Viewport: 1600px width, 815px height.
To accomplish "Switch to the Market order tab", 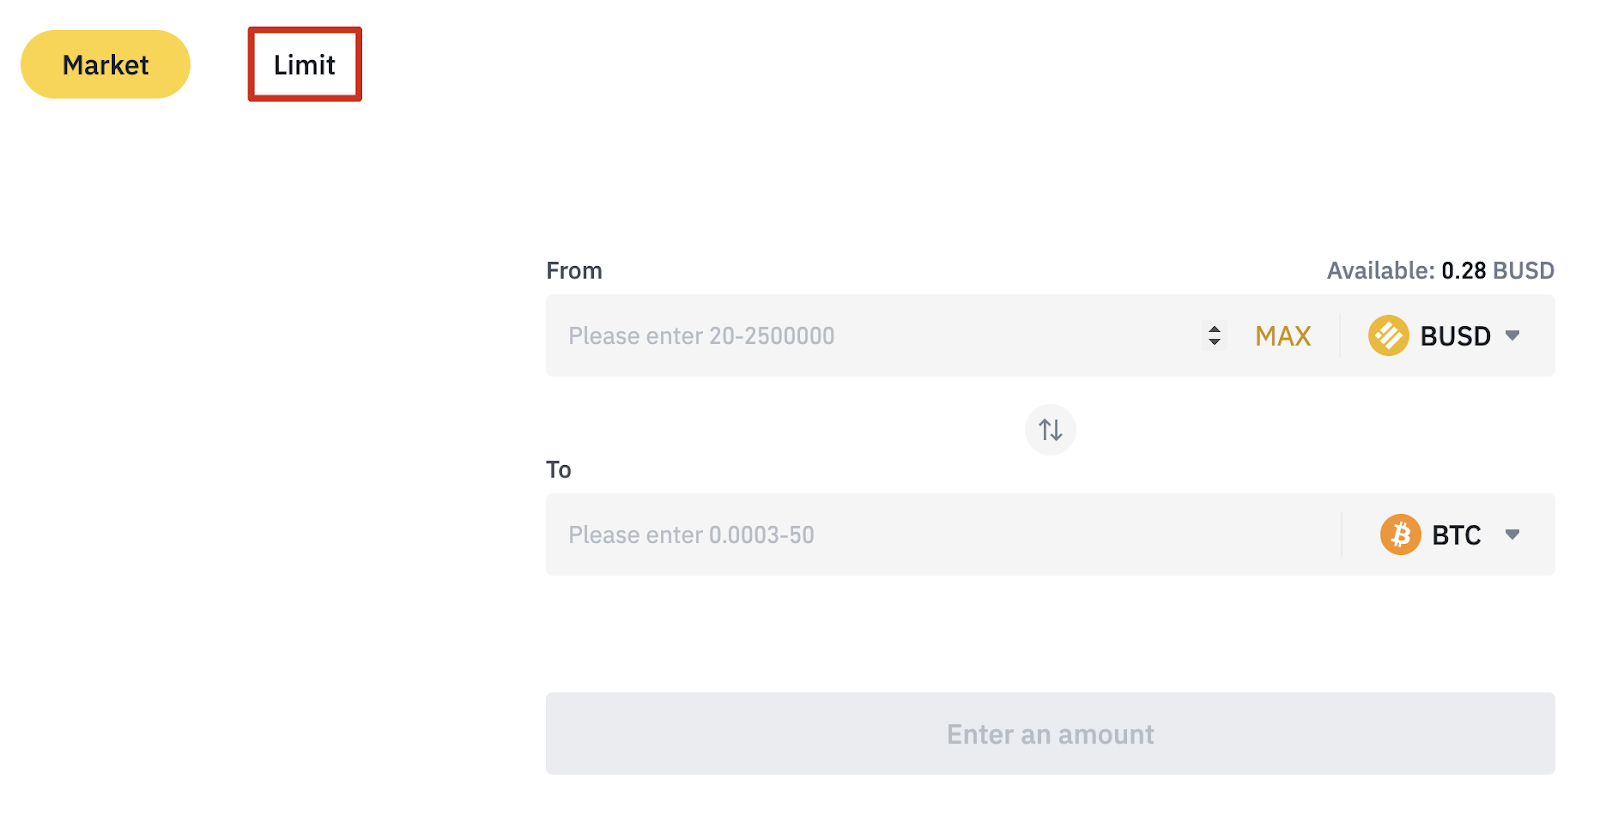I will pyautogui.click(x=105, y=65).
